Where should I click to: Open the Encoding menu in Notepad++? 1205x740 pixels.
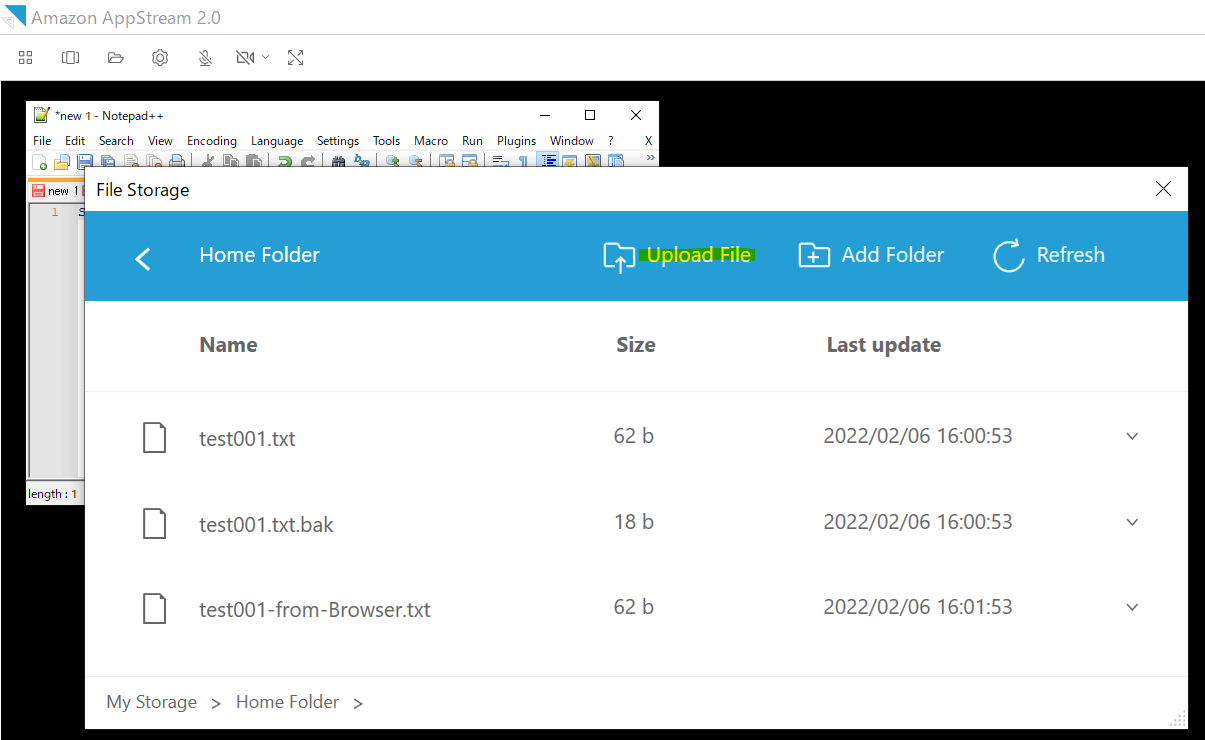click(212, 141)
